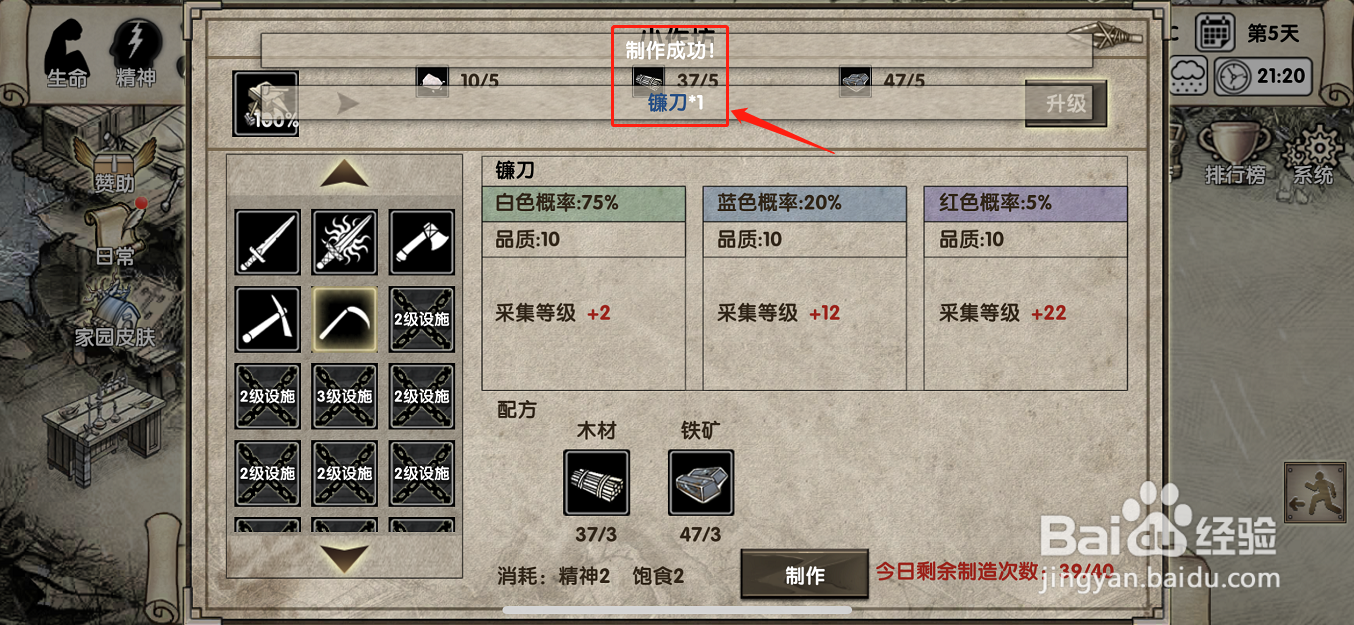Select the axe crafting recipe icon
This screenshot has height=625, width=1354.
(422, 242)
